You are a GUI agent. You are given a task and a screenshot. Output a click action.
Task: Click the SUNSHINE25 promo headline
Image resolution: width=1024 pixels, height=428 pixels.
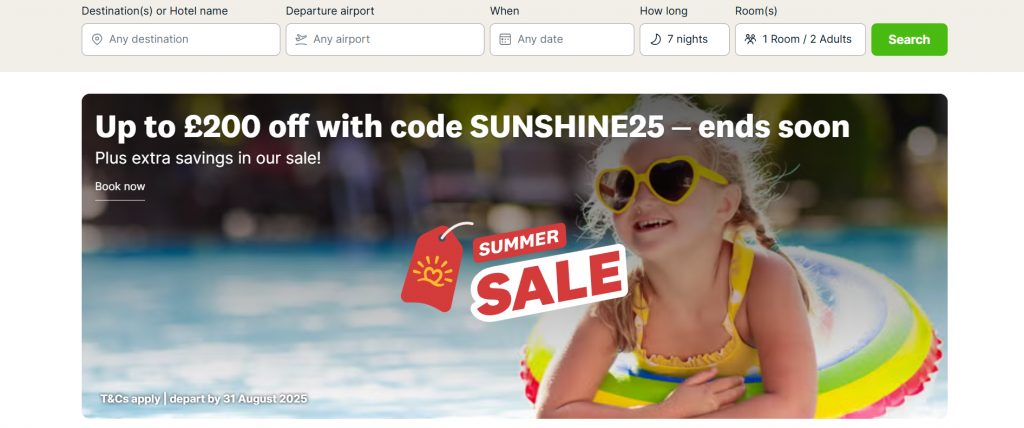click(472, 127)
